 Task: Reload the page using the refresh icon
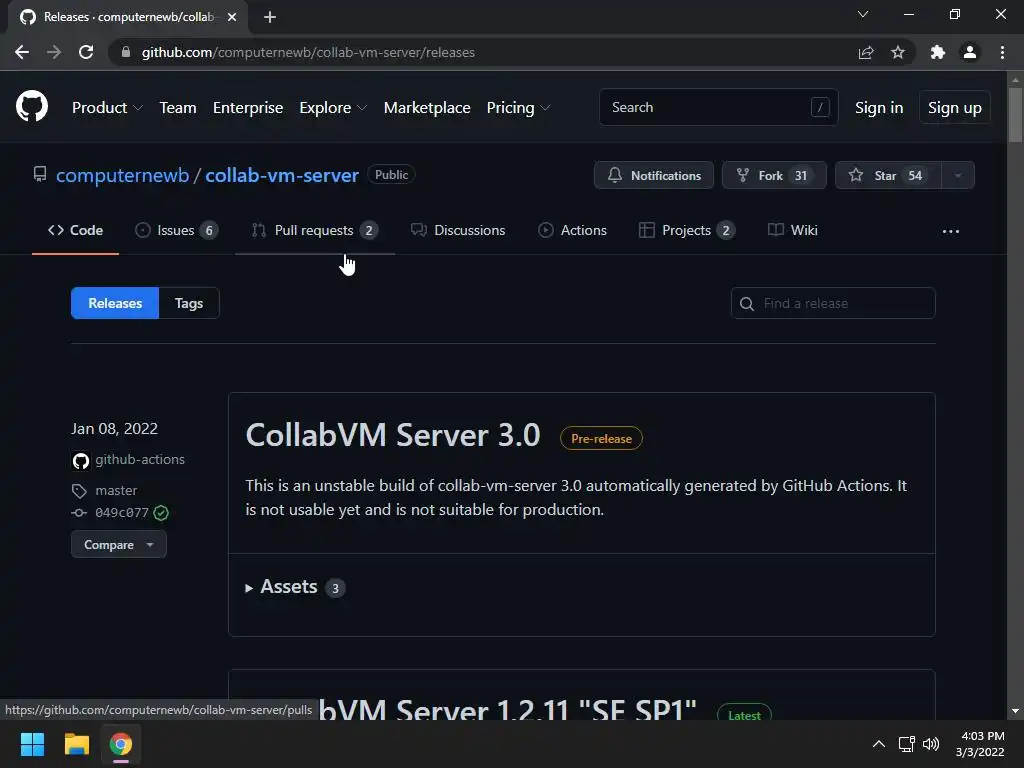pyautogui.click(x=86, y=52)
